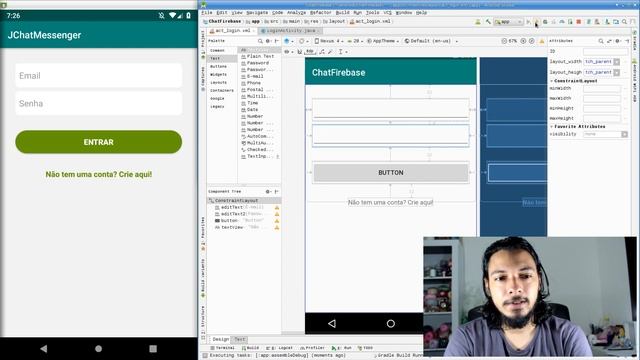Open the Build menu
The height and width of the screenshot is (360, 640).
tap(342, 13)
